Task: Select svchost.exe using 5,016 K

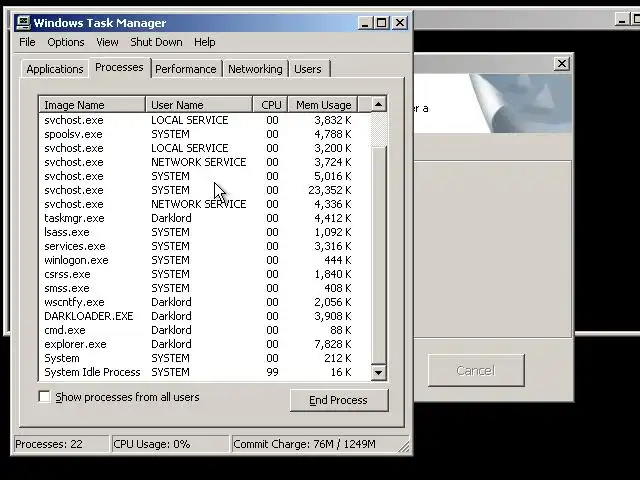Action: (205, 176)
